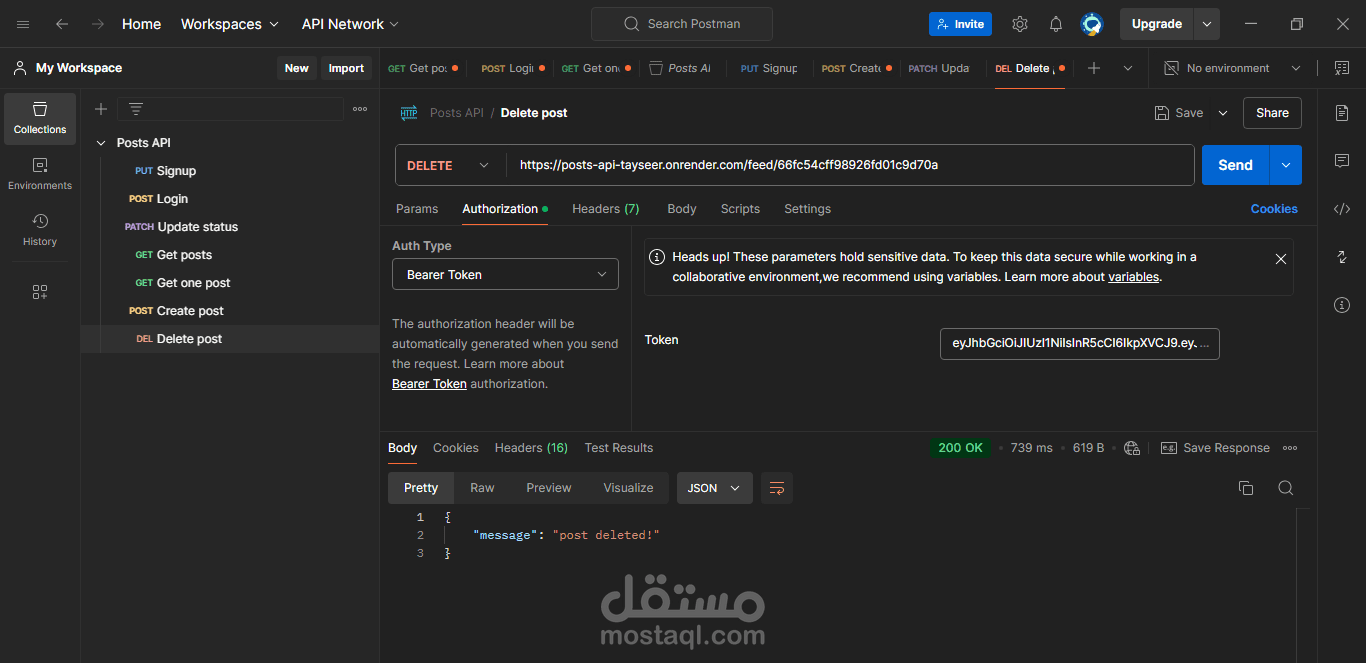Screen dimensions: 1366x663
Task: Open the Environments sidebar section
Action: pos(40,174)
